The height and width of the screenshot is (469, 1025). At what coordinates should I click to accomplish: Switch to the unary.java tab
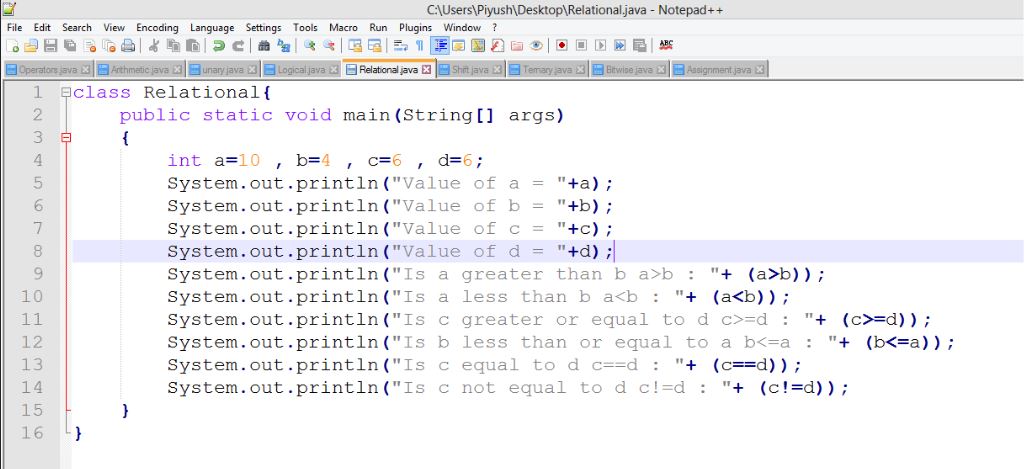tap(223, 69)
